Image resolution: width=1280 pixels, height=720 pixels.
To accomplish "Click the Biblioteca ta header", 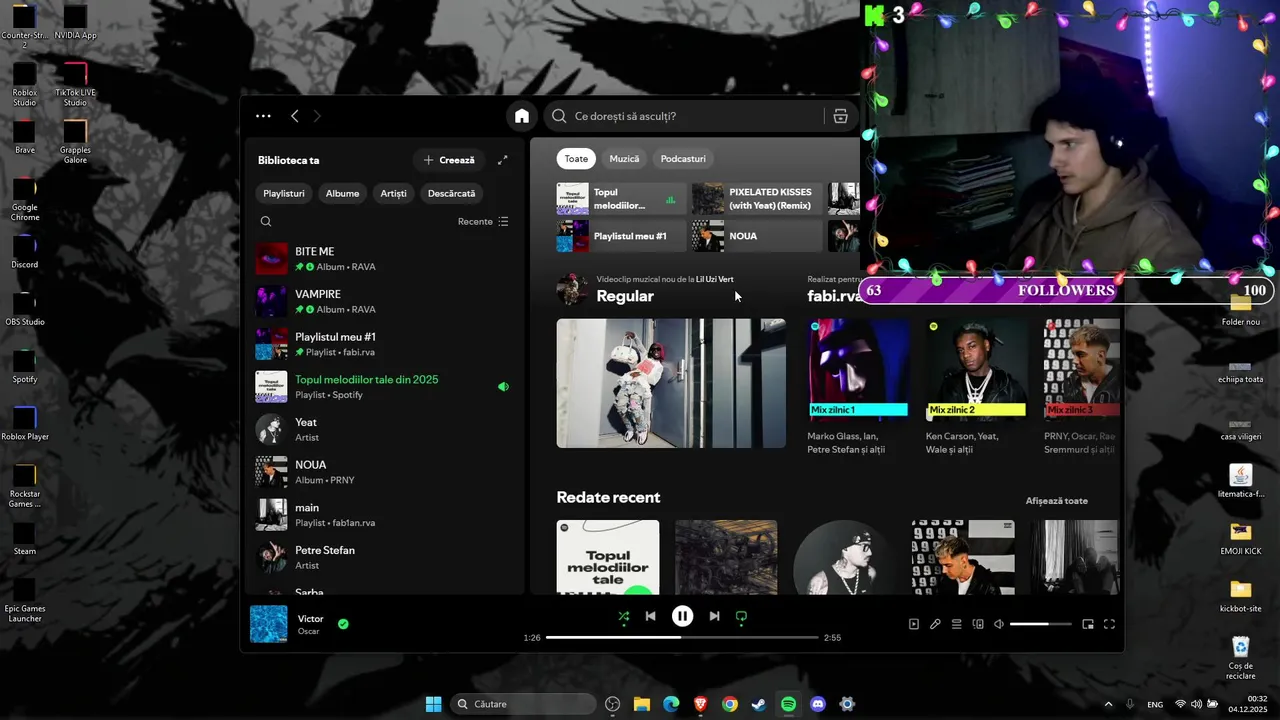I will coord(288,160).
